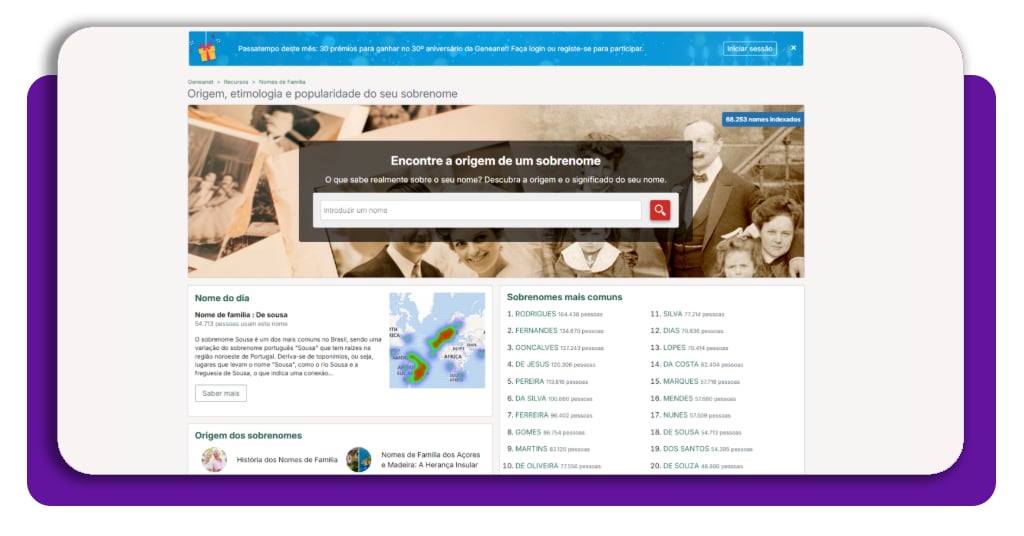Click the gift box icon in banner
Viewport: 1024px width, 536px height.
click(207, 50)
